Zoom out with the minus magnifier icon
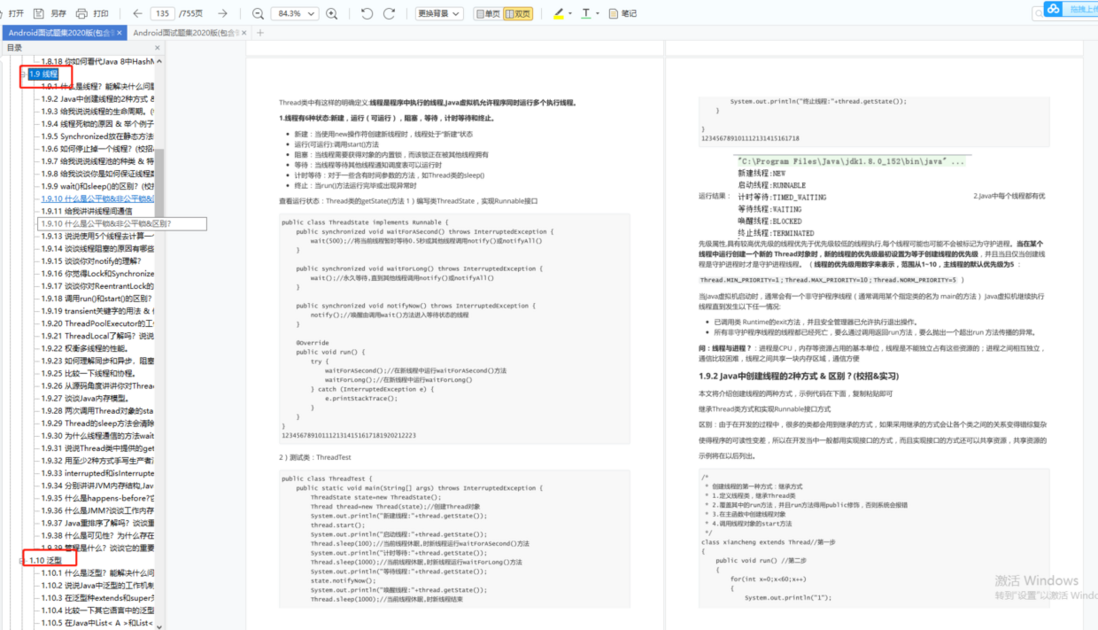The image size is (1098, 630). coord(258,13)
